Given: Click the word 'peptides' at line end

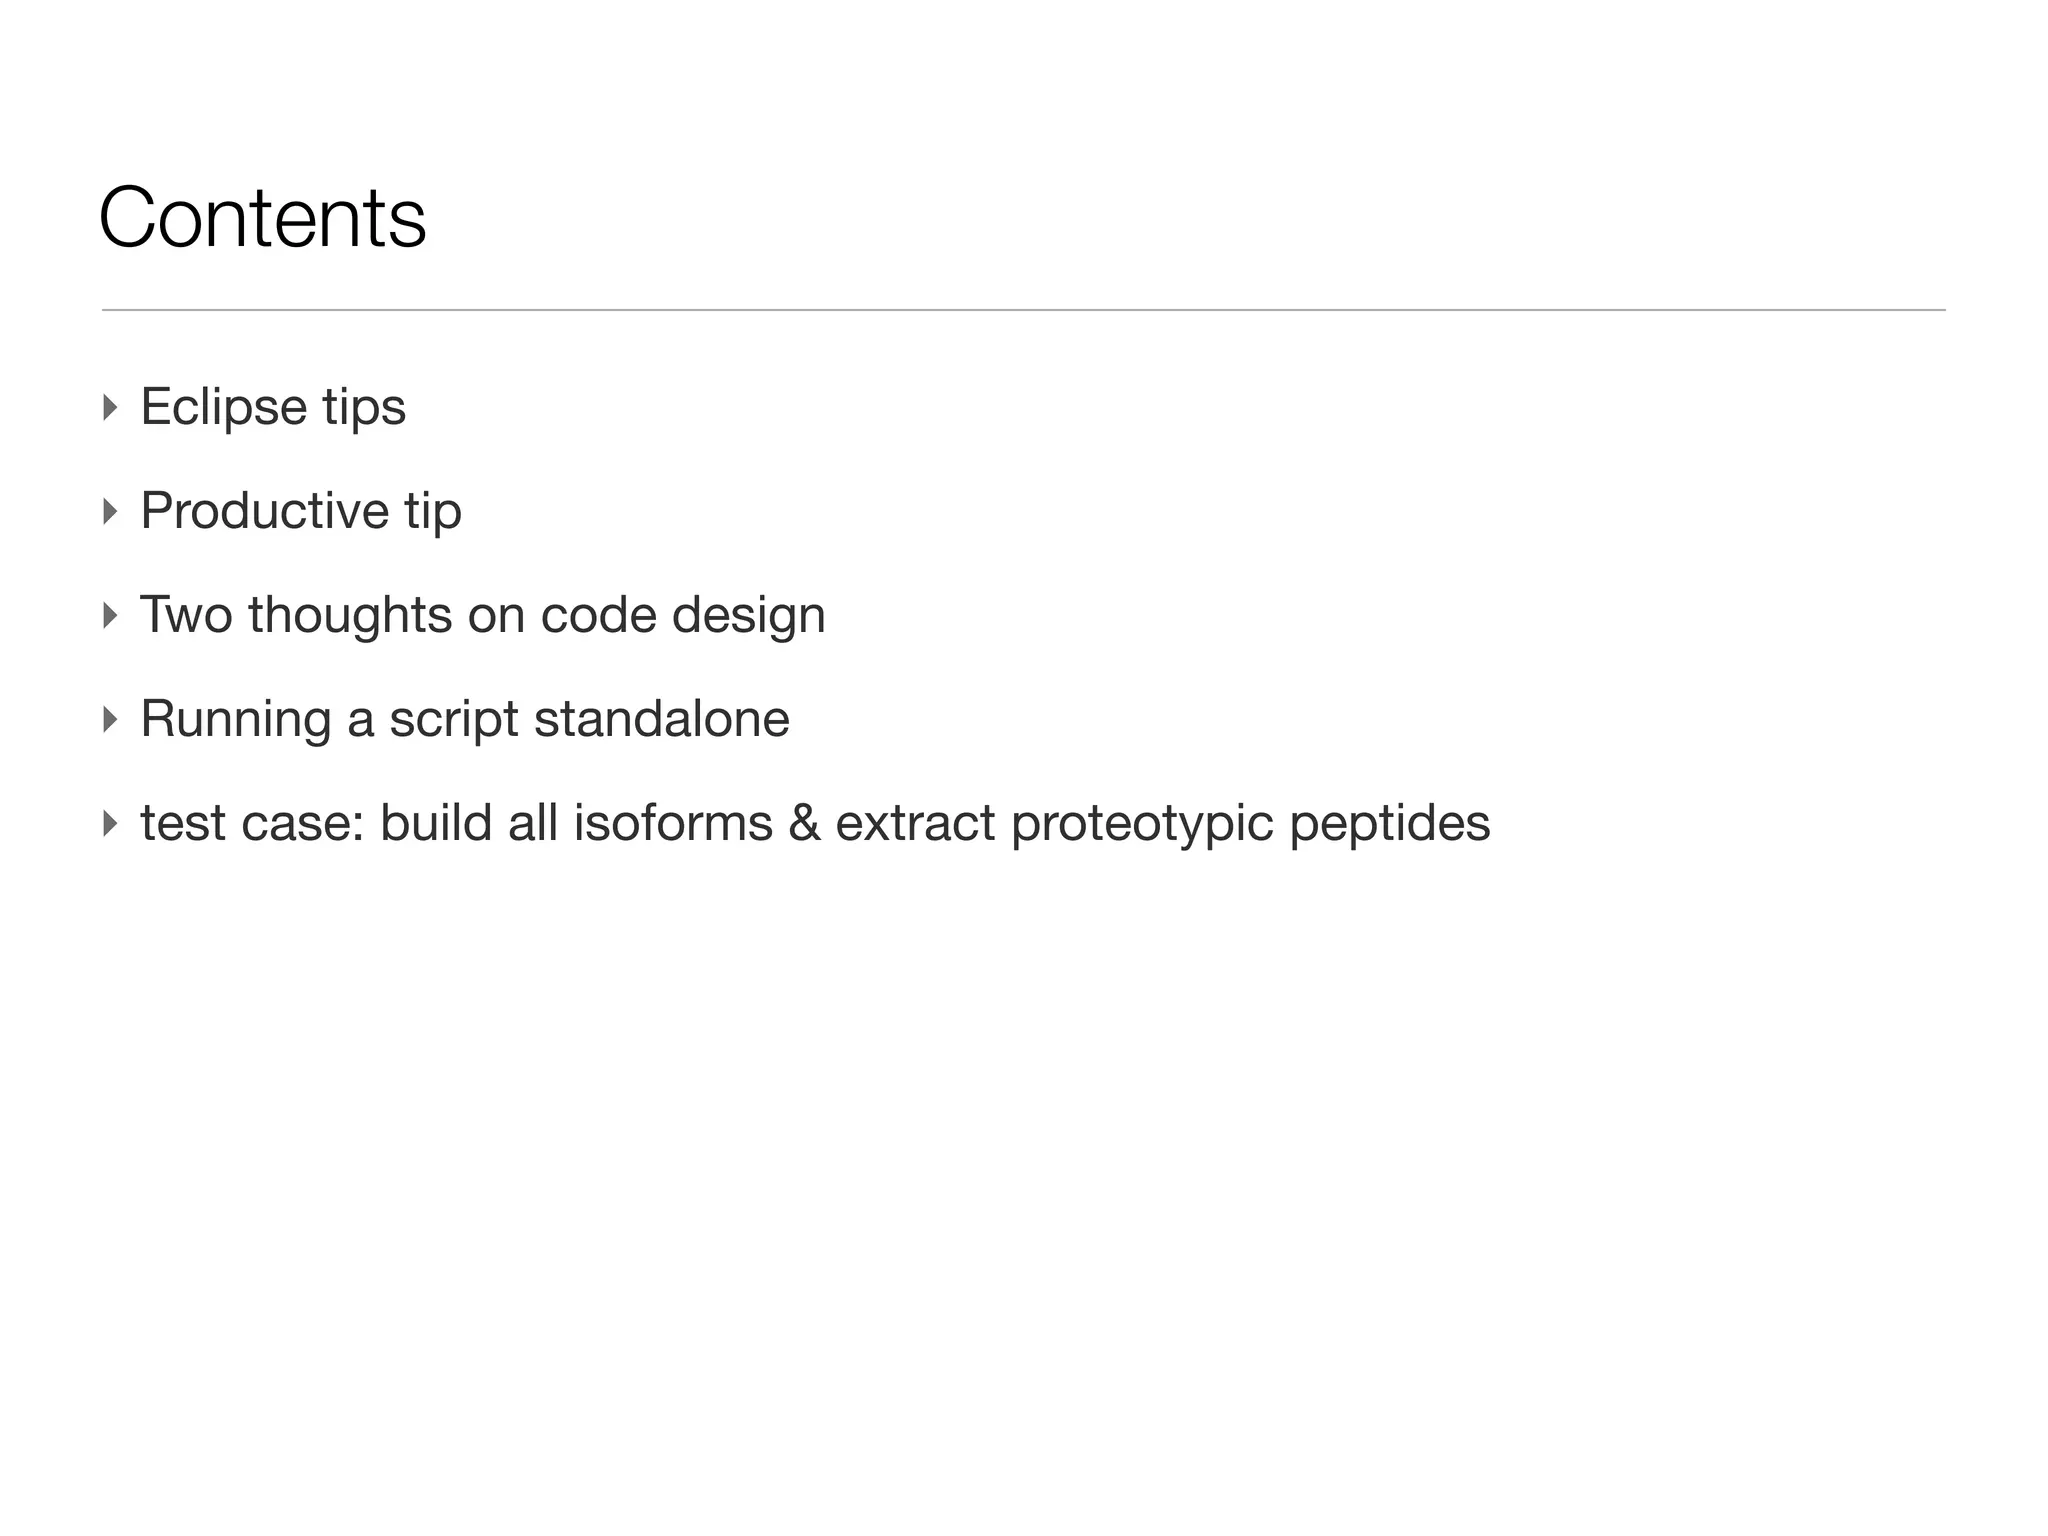Looking at the screenshot, I should pos(1390,825).
